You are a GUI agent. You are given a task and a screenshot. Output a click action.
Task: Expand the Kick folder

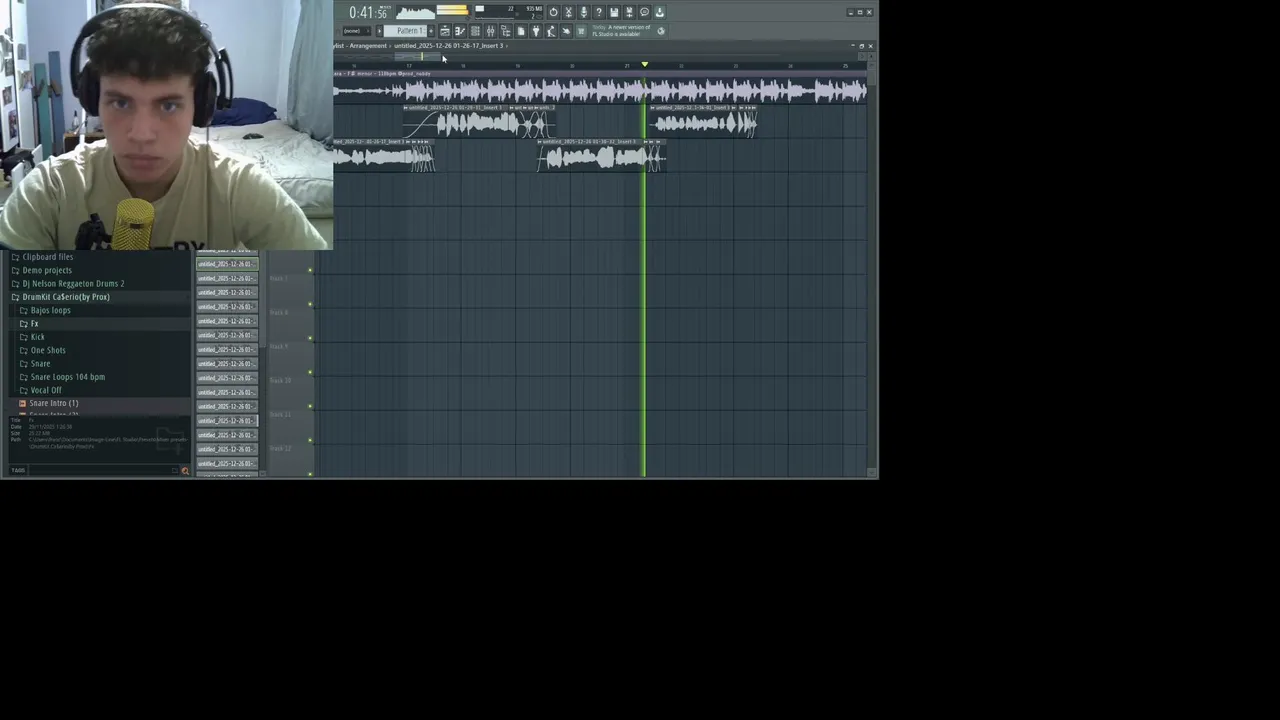[x=37, y=337]
